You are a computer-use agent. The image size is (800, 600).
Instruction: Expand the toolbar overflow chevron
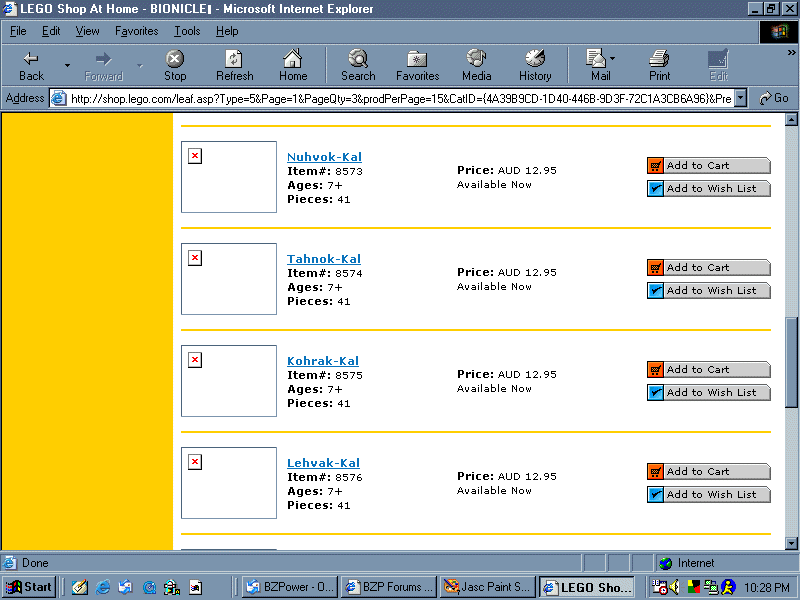tap(791, 53)
